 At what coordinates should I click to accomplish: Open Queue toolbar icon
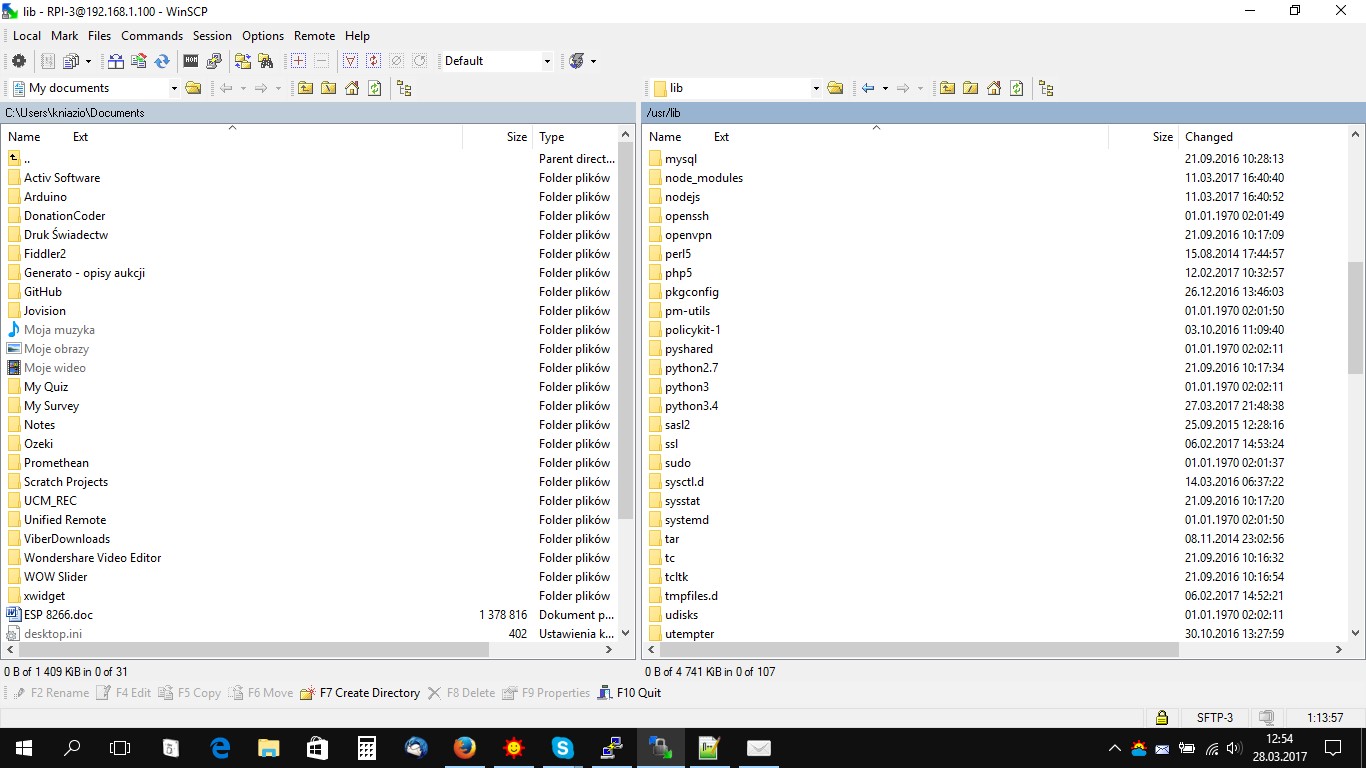pos(70,61)
